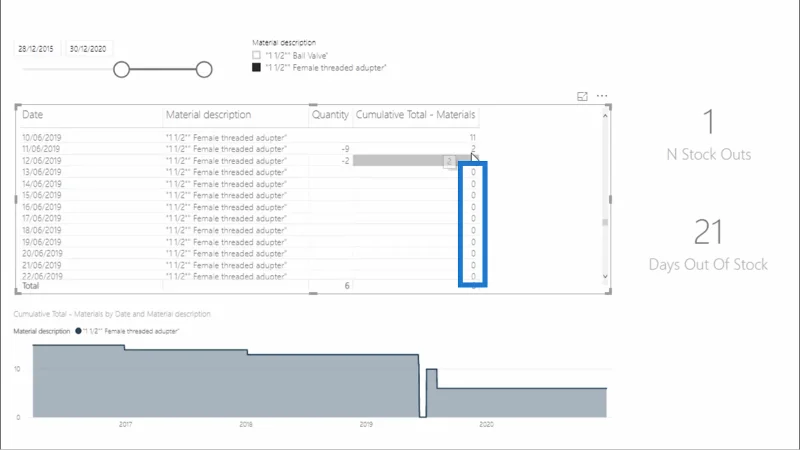Select the 17/06/2019 date cell
Viewport: 800px width, 450px height.
41,218
